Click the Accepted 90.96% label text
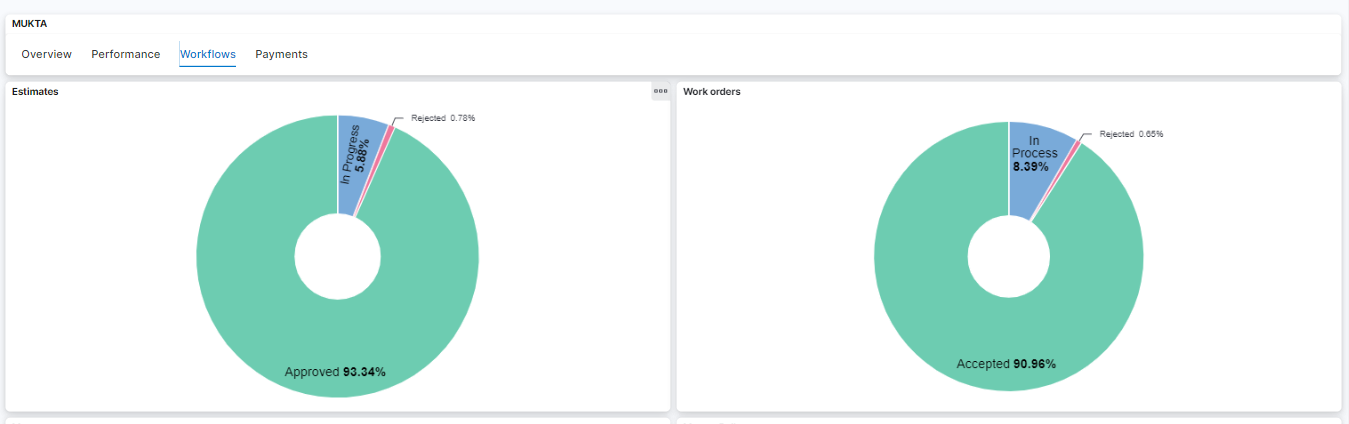Image resolution: width=1349 pixels, height=424 pixels. (x=1006, y=364)
